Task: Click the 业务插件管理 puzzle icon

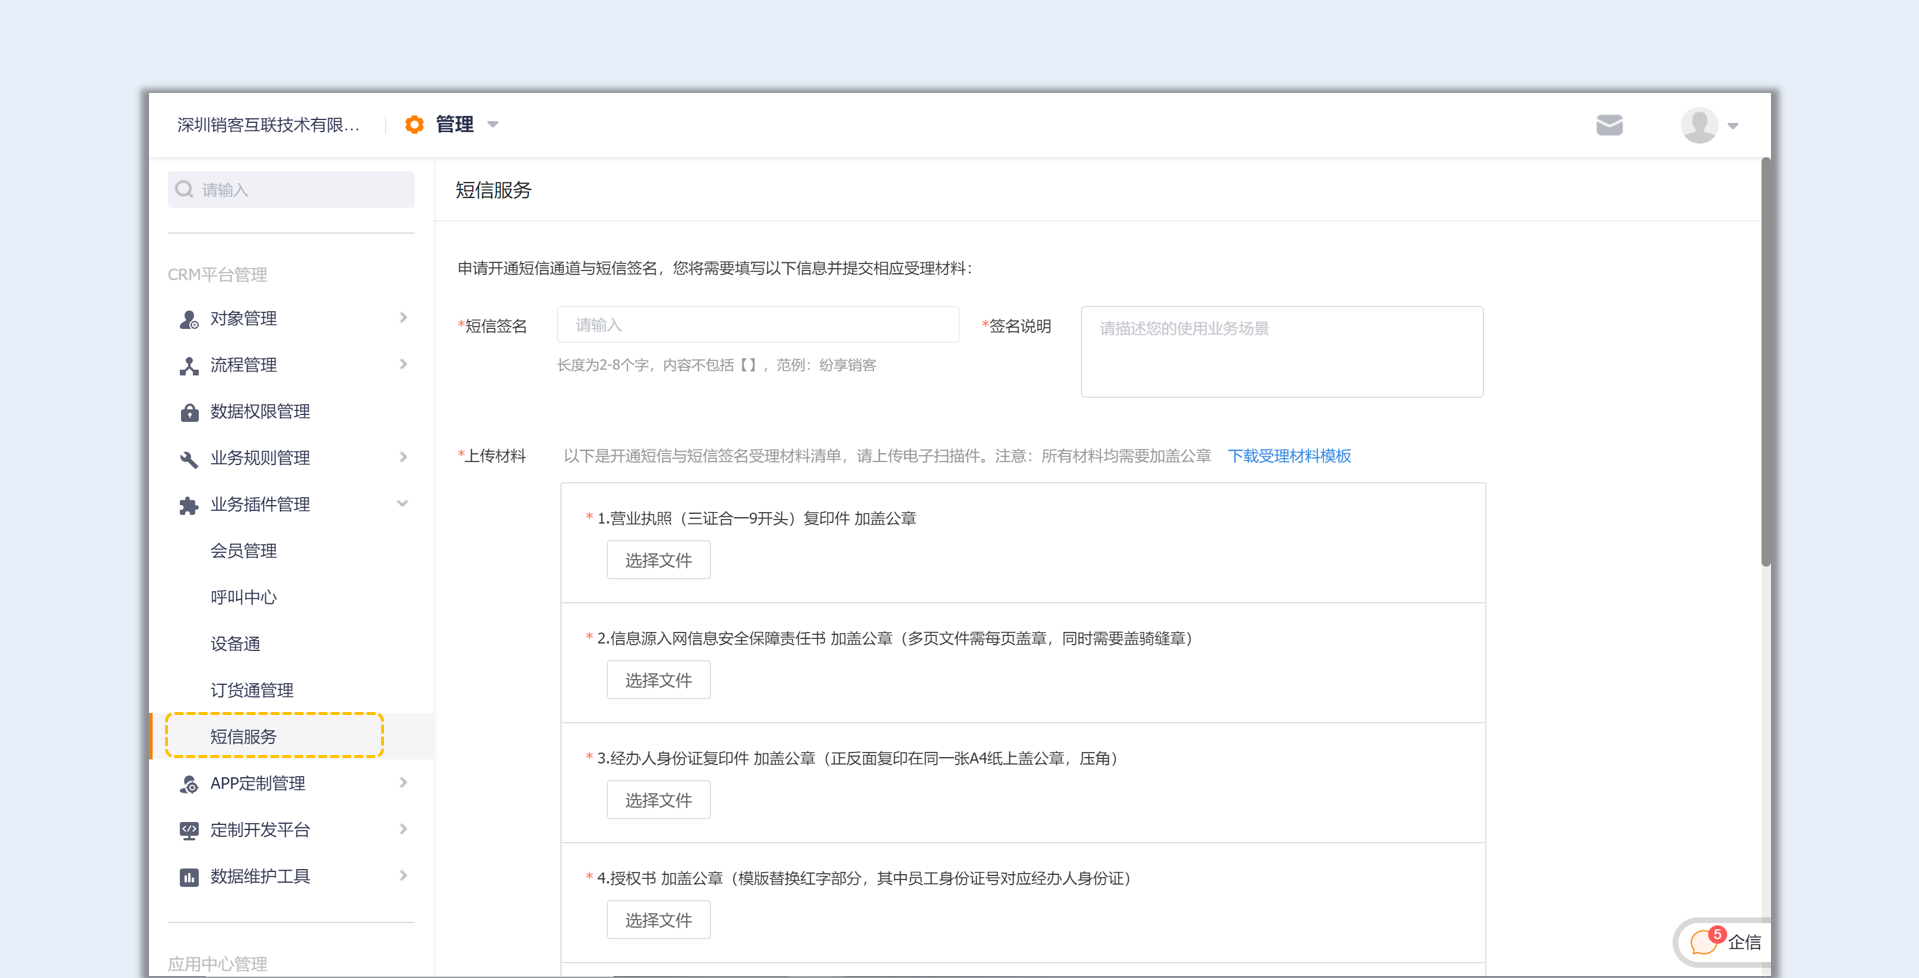Action: click(189, 505)
